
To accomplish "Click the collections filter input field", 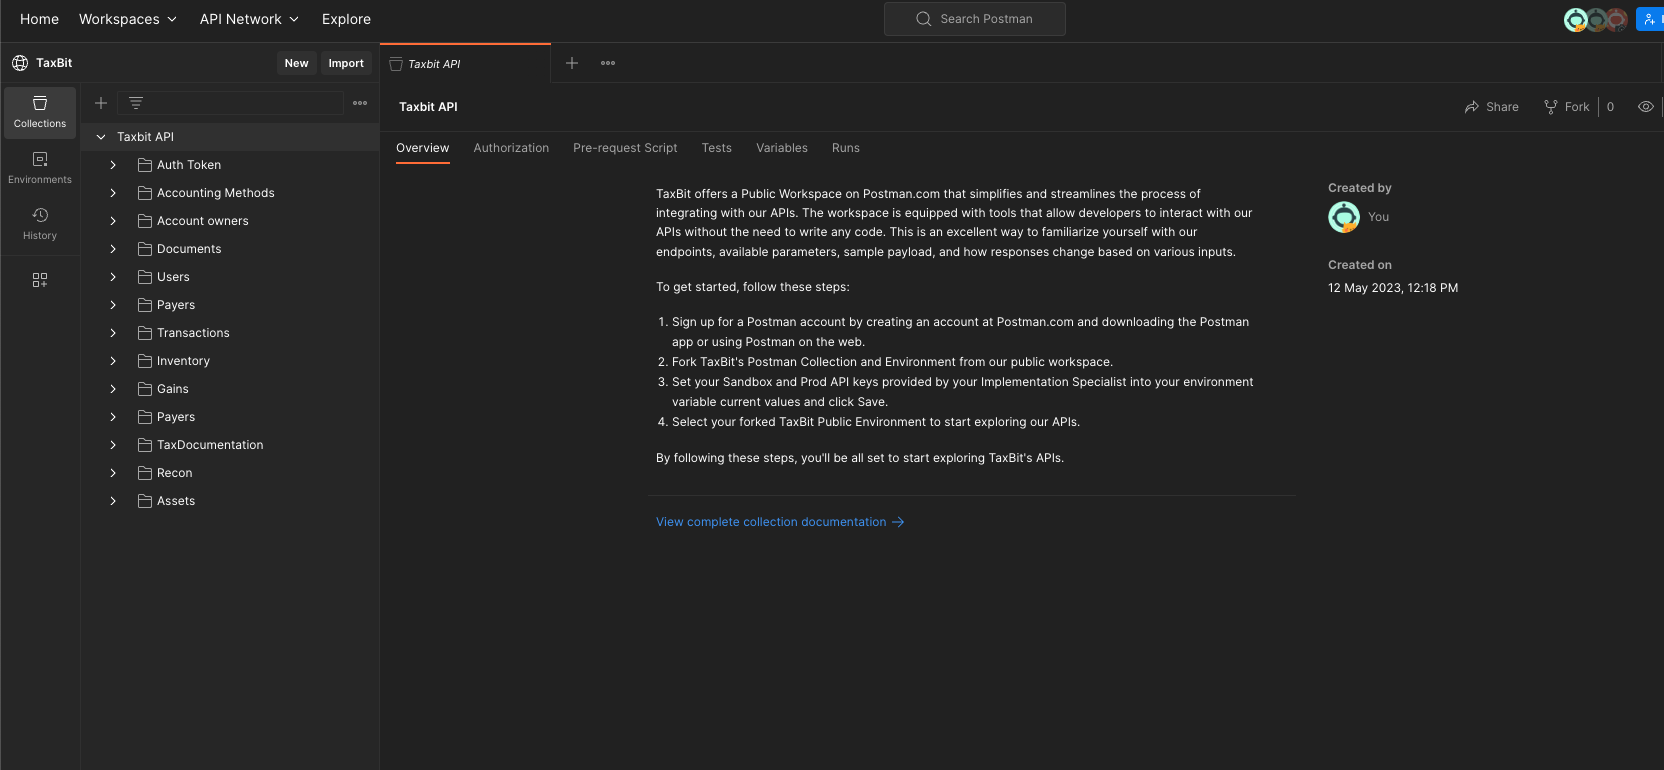I will (x=231, y=103).
